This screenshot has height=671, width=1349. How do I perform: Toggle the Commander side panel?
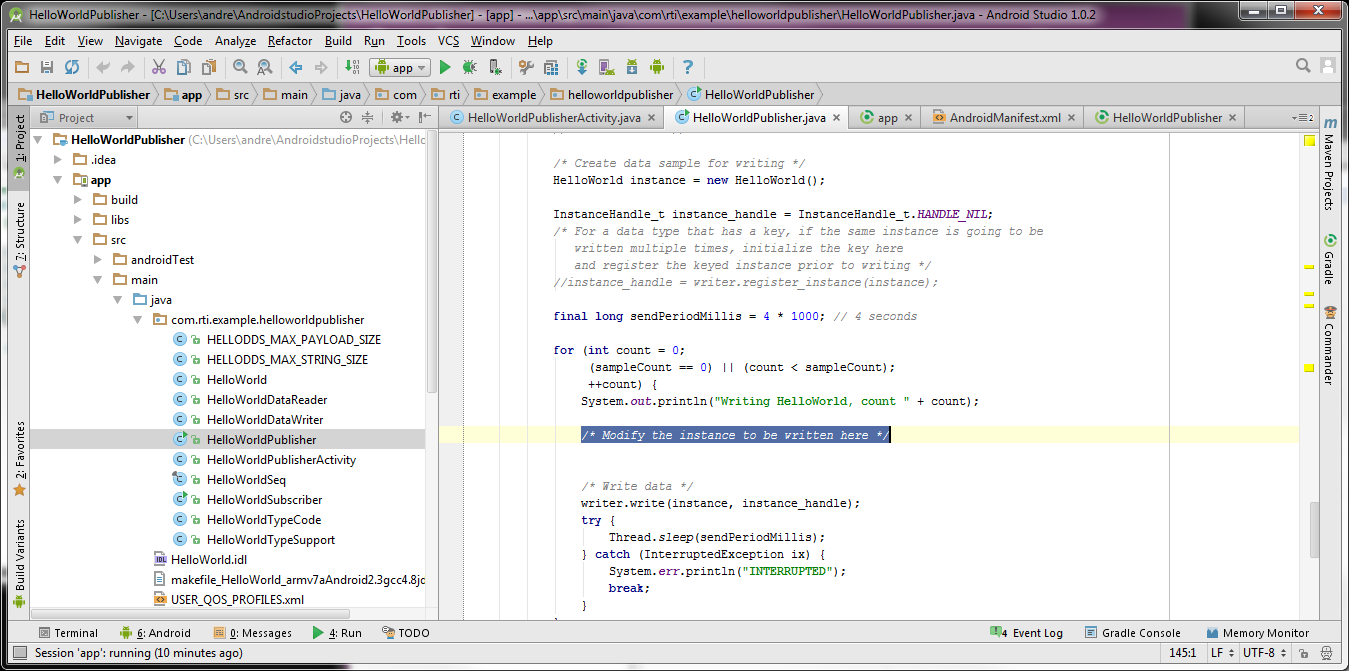pos(1329,346)
